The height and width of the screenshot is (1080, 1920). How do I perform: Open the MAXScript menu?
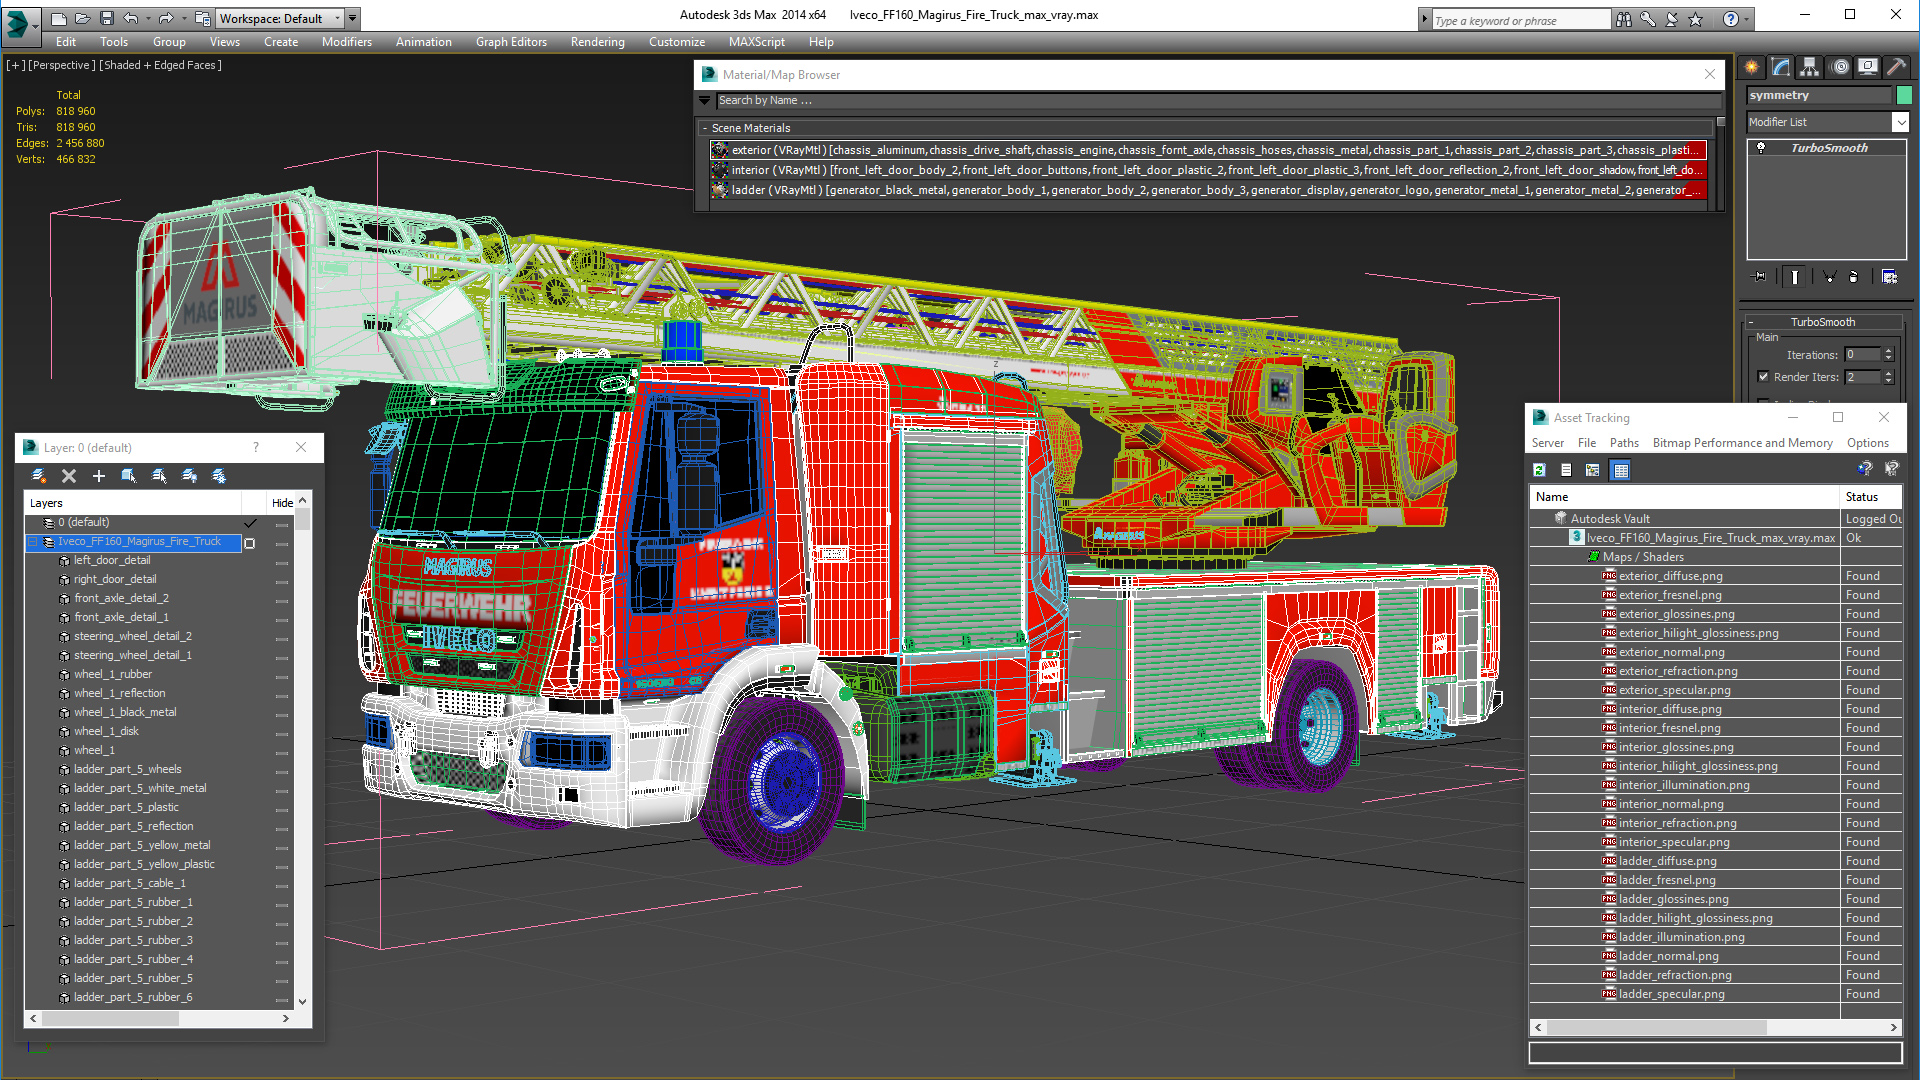click(x=757, y=42)
